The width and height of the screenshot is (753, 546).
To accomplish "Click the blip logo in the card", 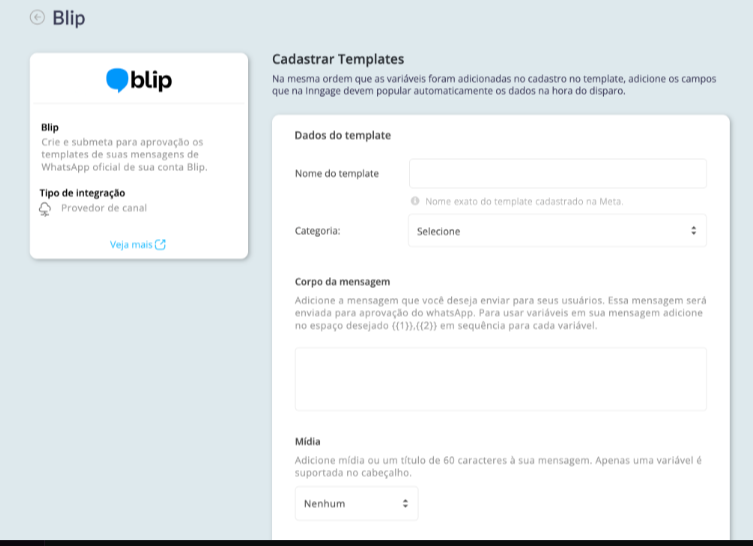I will point(139,80).
